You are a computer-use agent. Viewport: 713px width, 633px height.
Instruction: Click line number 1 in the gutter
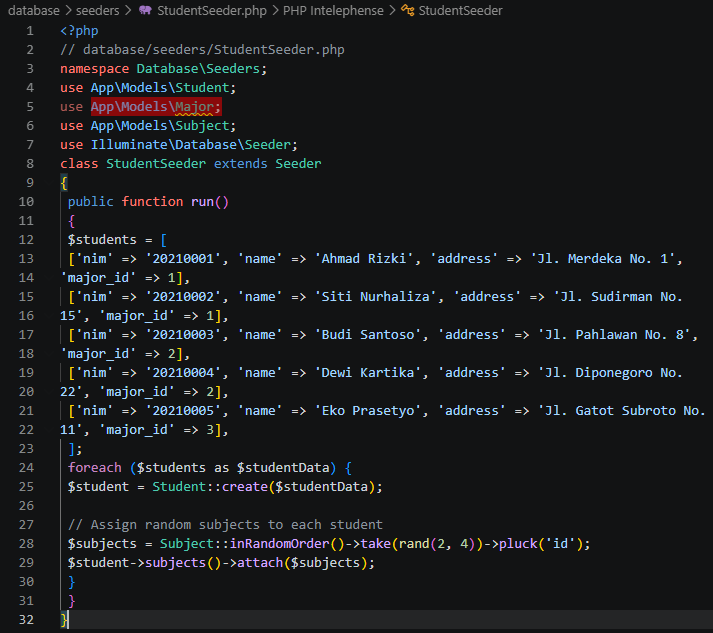click(30, 31)
